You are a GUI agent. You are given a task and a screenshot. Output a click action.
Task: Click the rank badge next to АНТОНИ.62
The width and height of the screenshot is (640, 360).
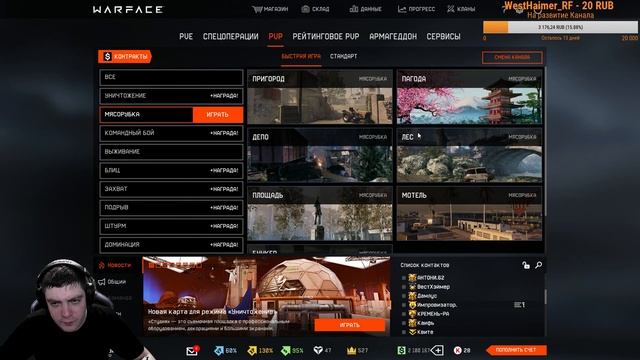[x=412, y=278]
